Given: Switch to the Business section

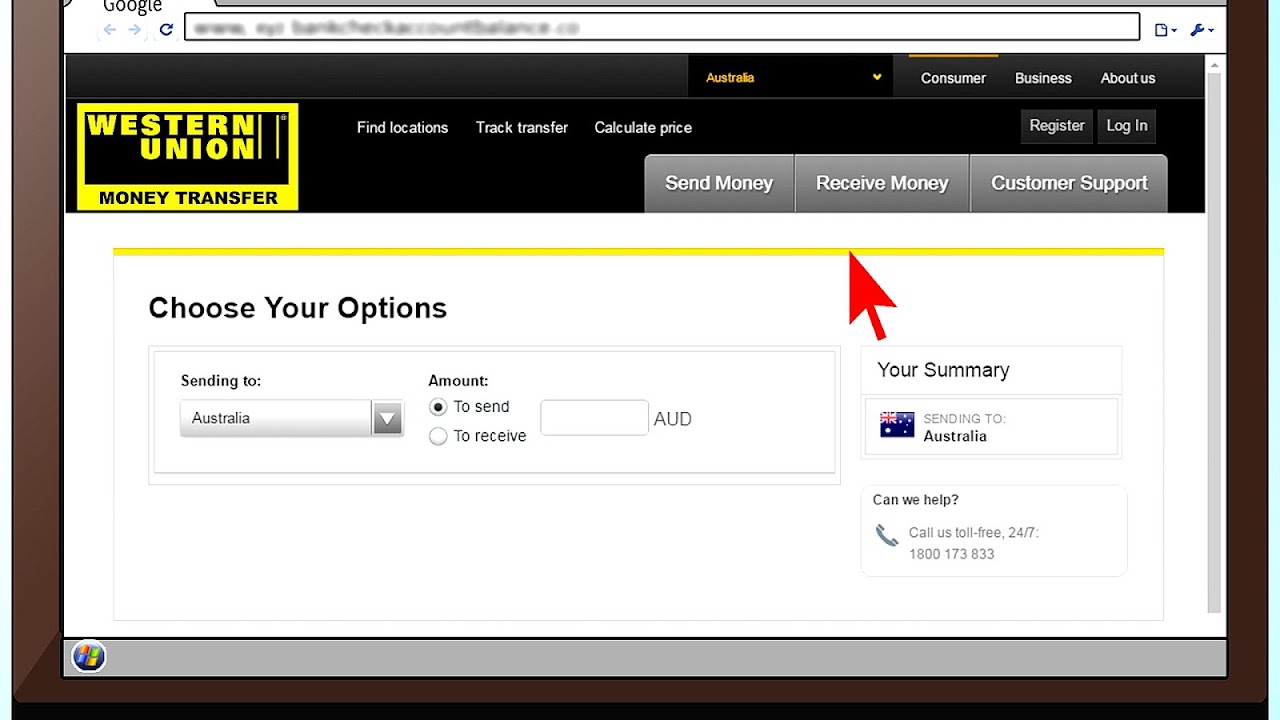Looking at the screenshot, I should click(1043, 78).
